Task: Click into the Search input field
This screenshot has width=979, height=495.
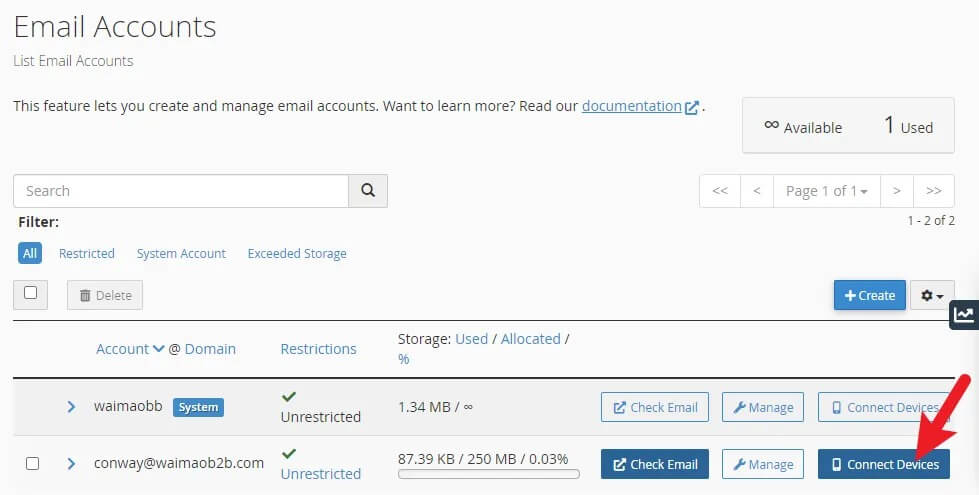Action: (x=180, y=191)
